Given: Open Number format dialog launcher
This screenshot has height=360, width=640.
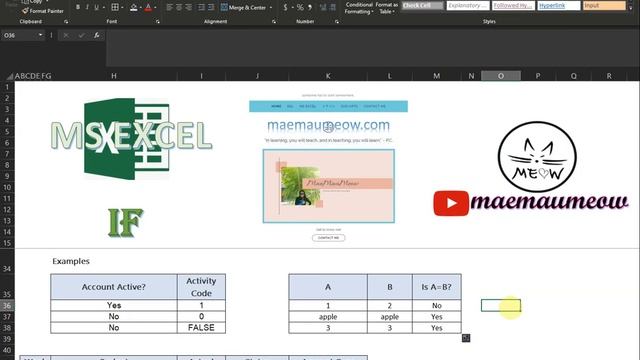Looking at the screenshot, I should [337, 22].
